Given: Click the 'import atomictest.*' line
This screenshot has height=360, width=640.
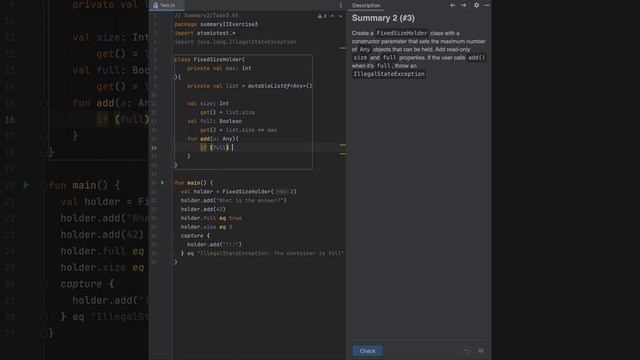Looking at the screenshot, I should point(204,33).
